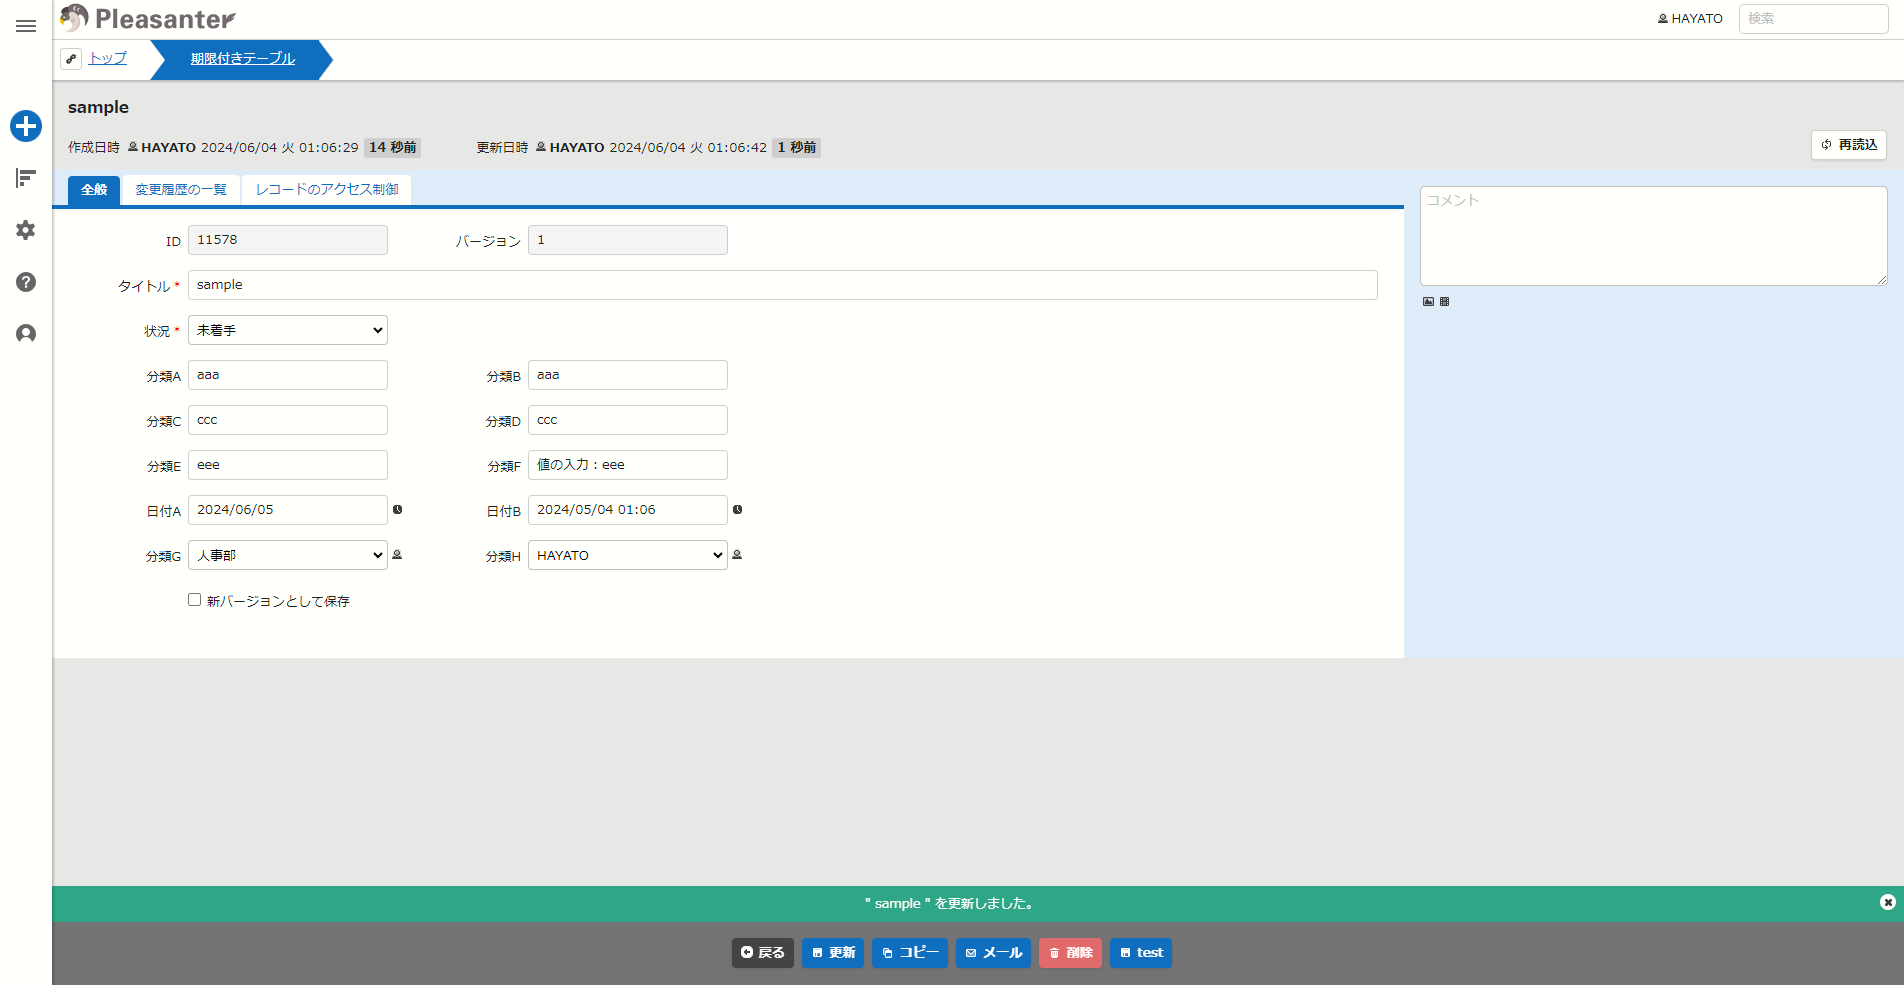The image size is (1904, 985).
Task: Go to トップ breadcrumb link
Action: click(x=108, y=59)
